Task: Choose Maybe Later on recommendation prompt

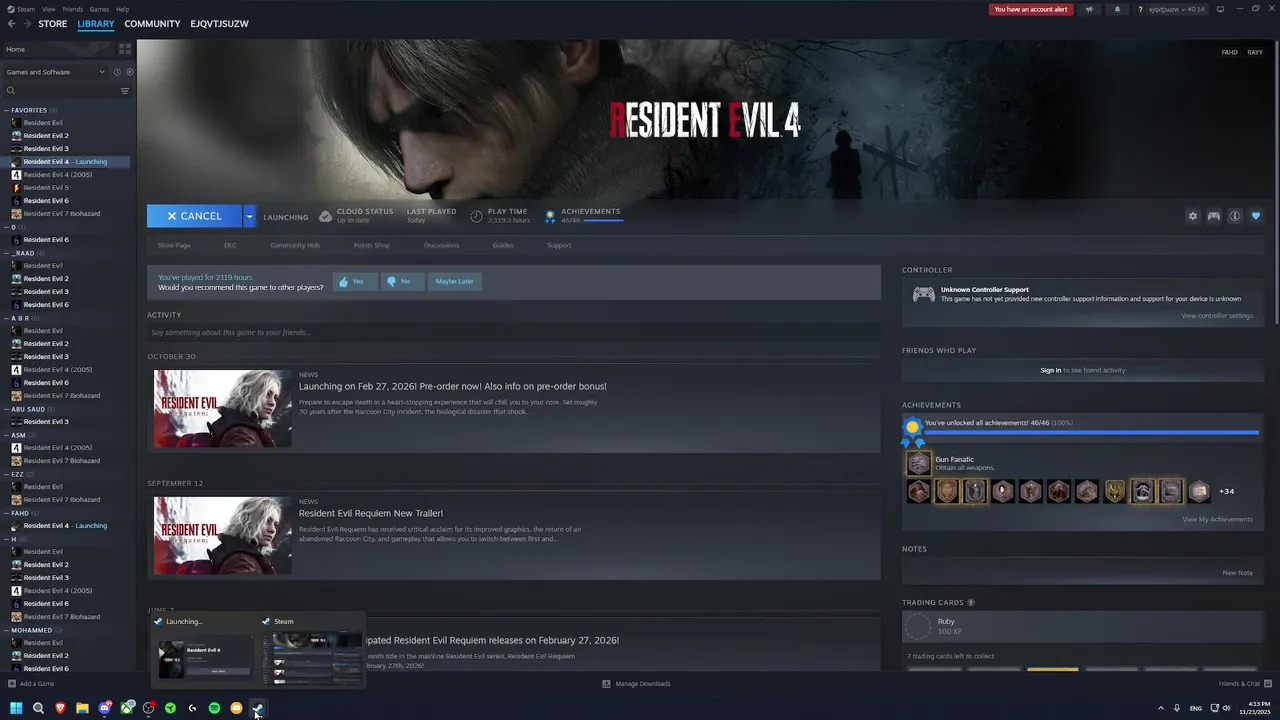Action: coord(454,281)
